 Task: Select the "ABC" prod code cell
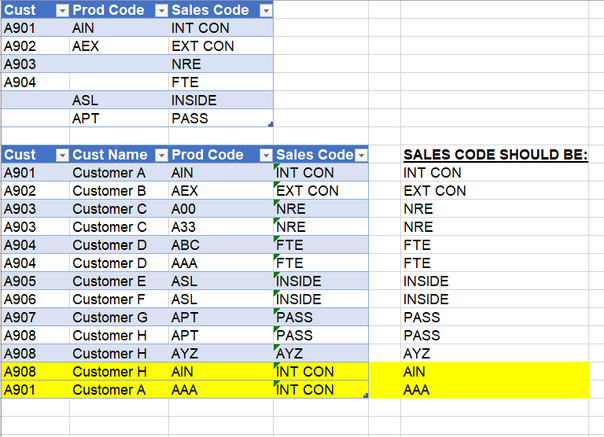tap(221, 245)
